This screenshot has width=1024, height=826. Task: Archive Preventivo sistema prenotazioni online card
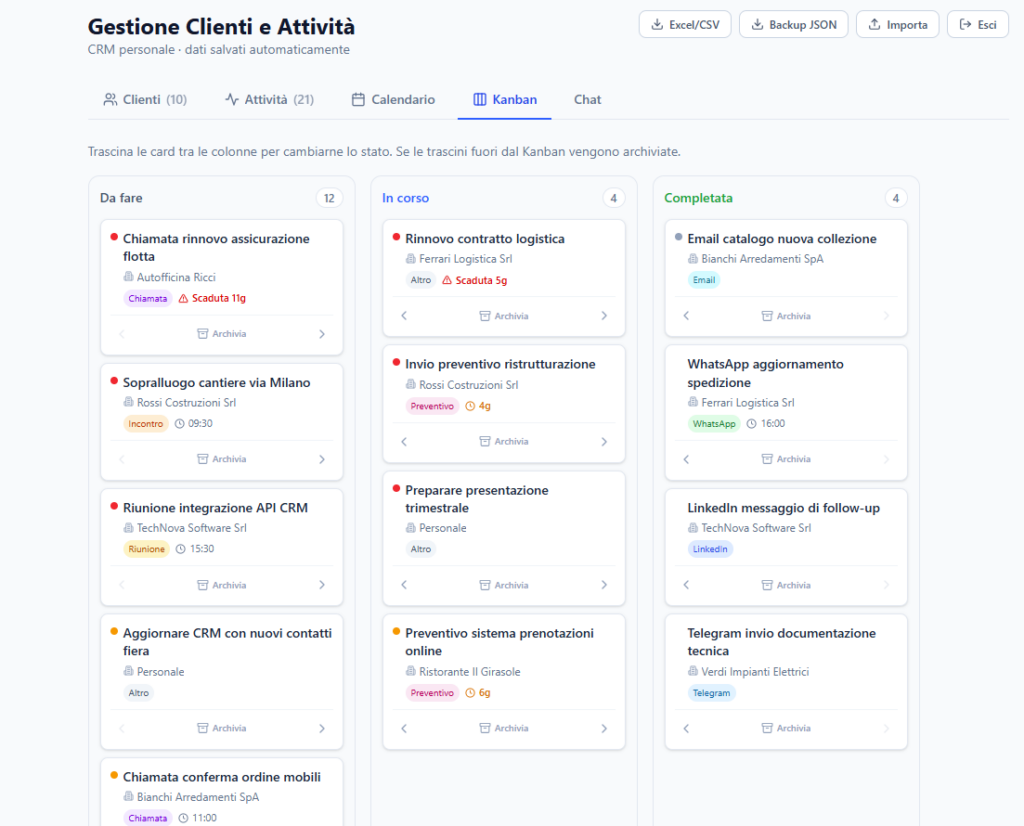tap(504, 728)
